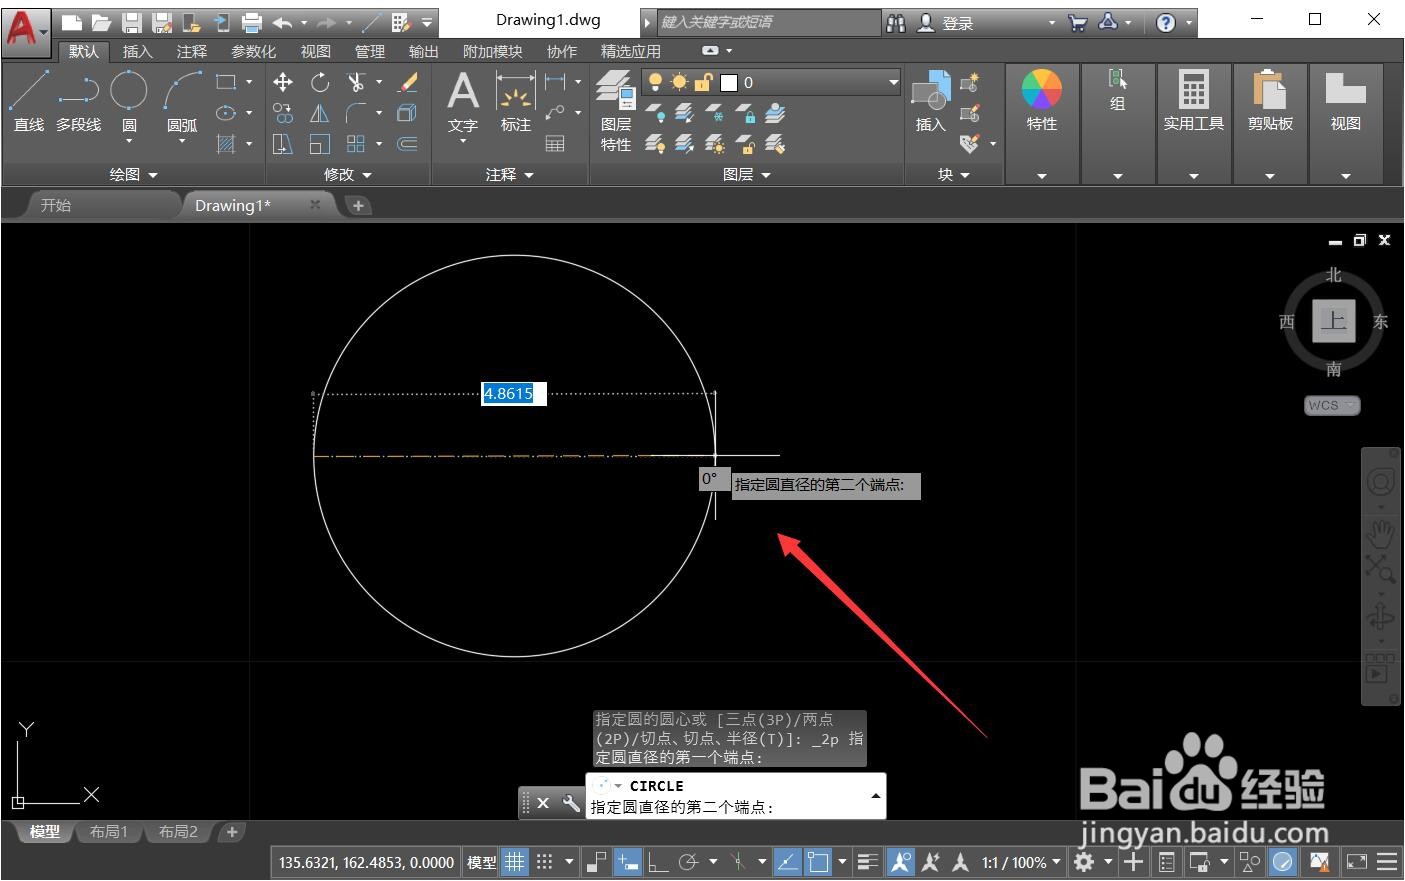
Task: Select the Rectangle draw tool
Action: click(x=226, y=82)
